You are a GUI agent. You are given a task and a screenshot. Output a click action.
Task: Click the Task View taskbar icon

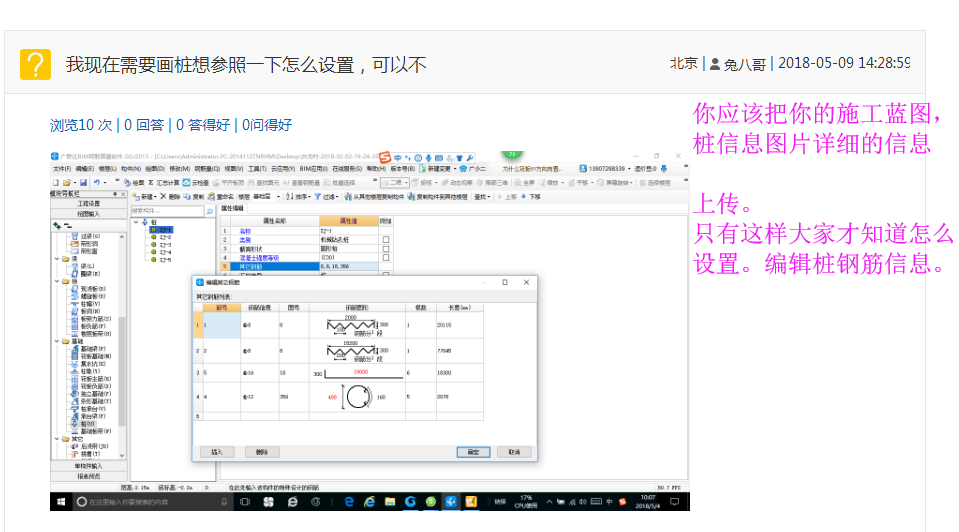point(245,502)
